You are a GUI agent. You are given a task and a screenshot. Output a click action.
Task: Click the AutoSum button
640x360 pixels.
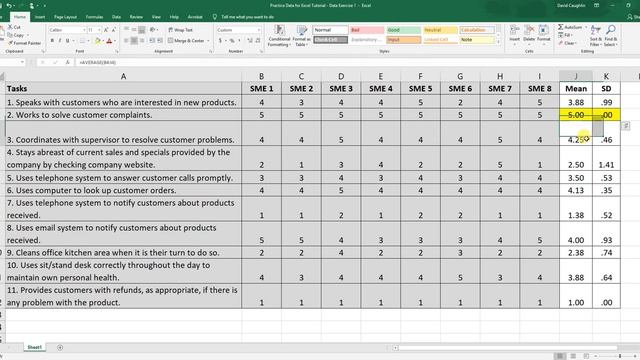[x=570, y=27]
